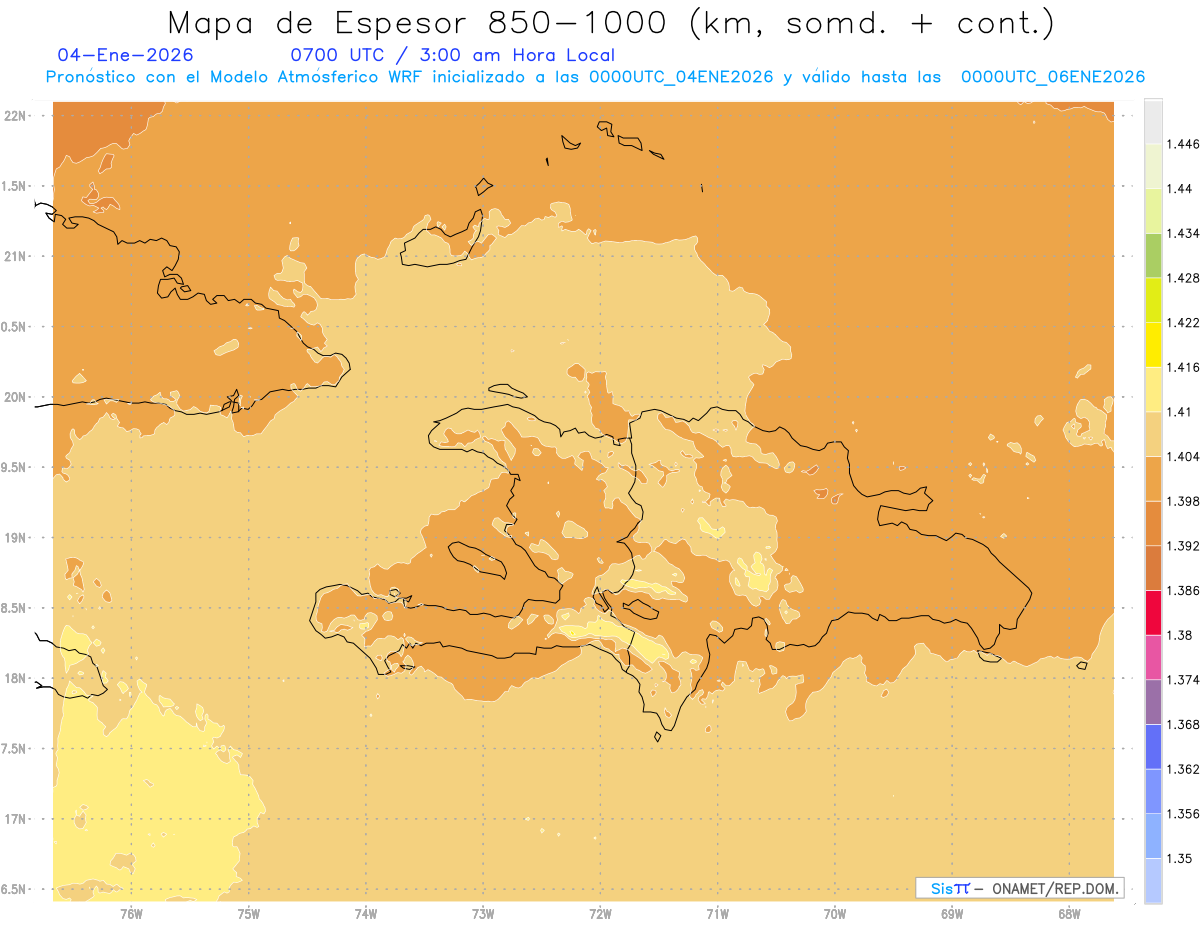Click the 19N latitude label
The image size is (1200, 927).
tap(16, 537)
